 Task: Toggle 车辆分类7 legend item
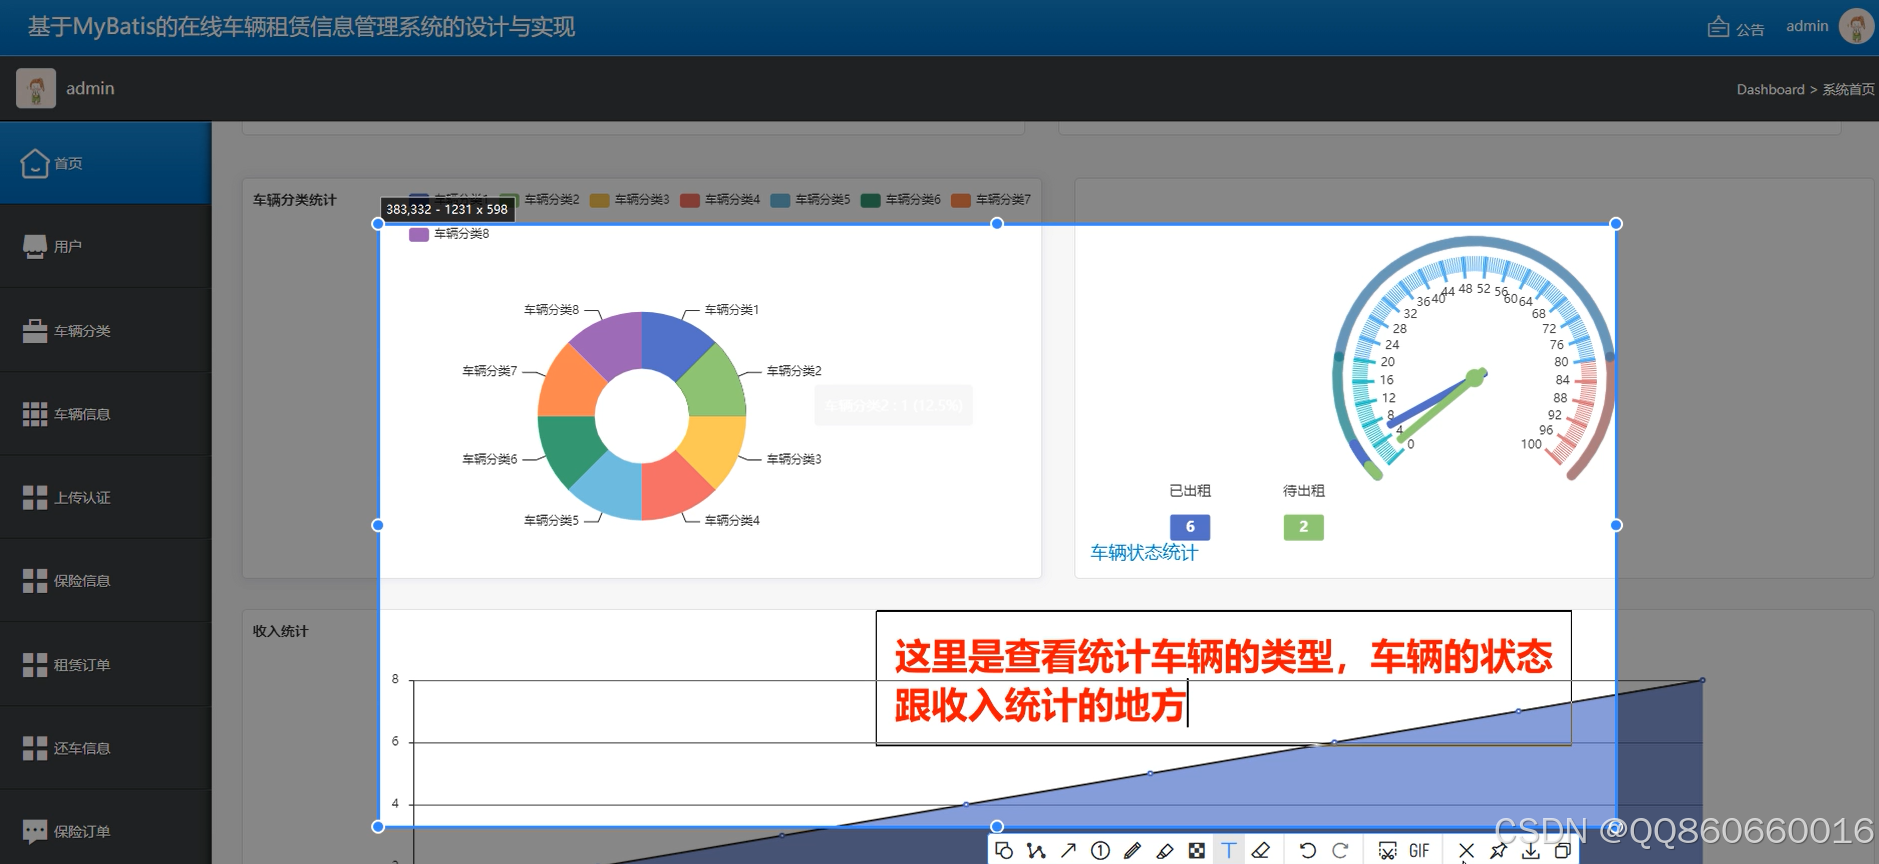pos(991,200)
